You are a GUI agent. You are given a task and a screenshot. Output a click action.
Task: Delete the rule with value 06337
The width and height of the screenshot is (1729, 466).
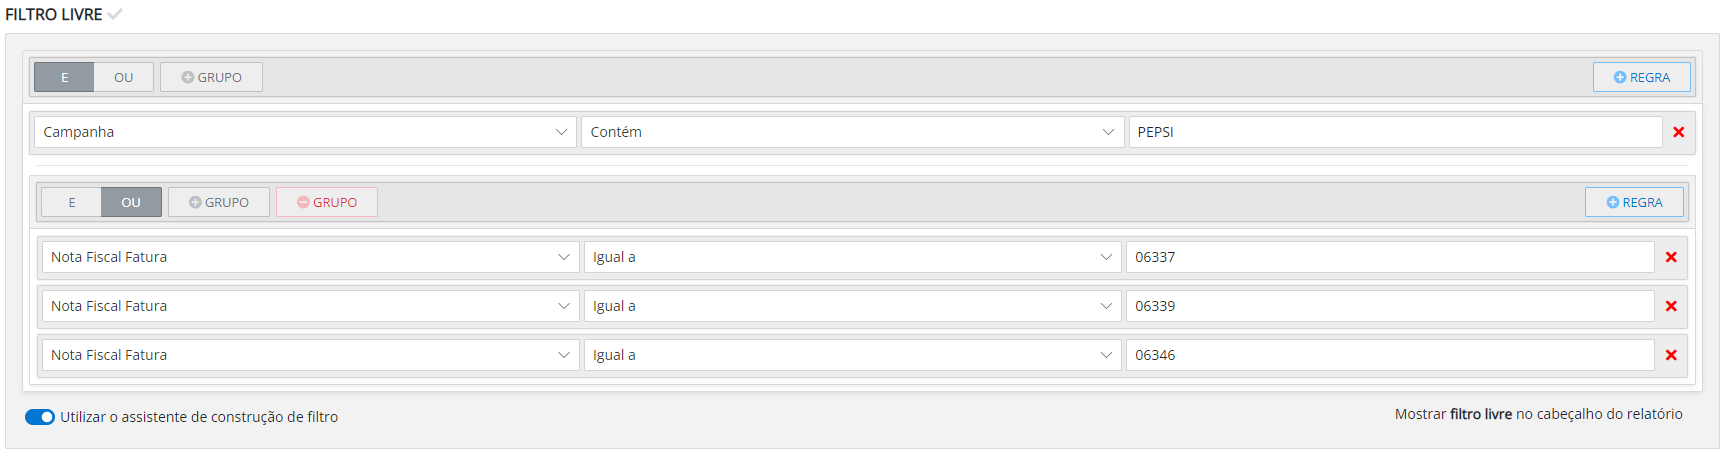click(1670, 257)
